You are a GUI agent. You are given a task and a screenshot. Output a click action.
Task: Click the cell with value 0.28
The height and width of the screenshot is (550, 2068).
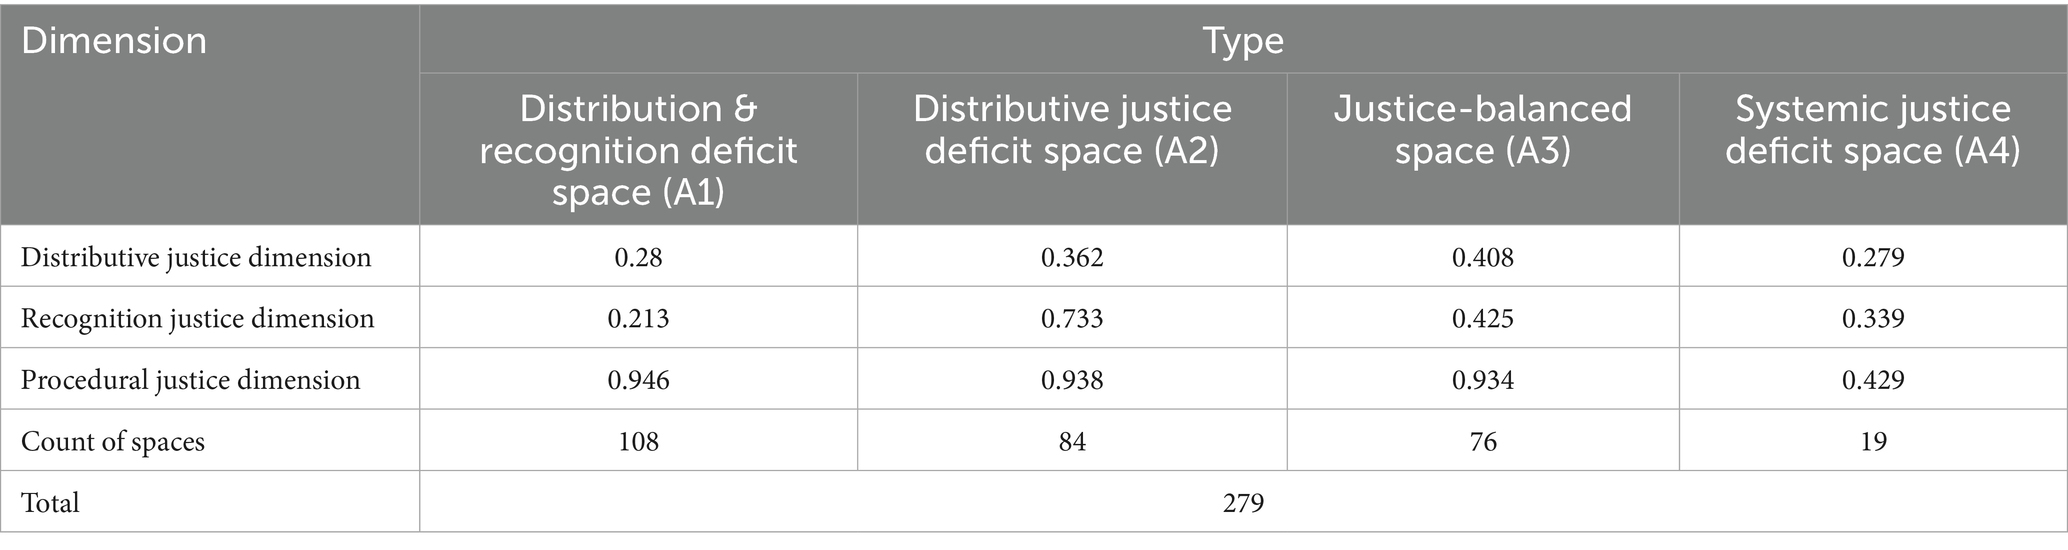(638, 257)
